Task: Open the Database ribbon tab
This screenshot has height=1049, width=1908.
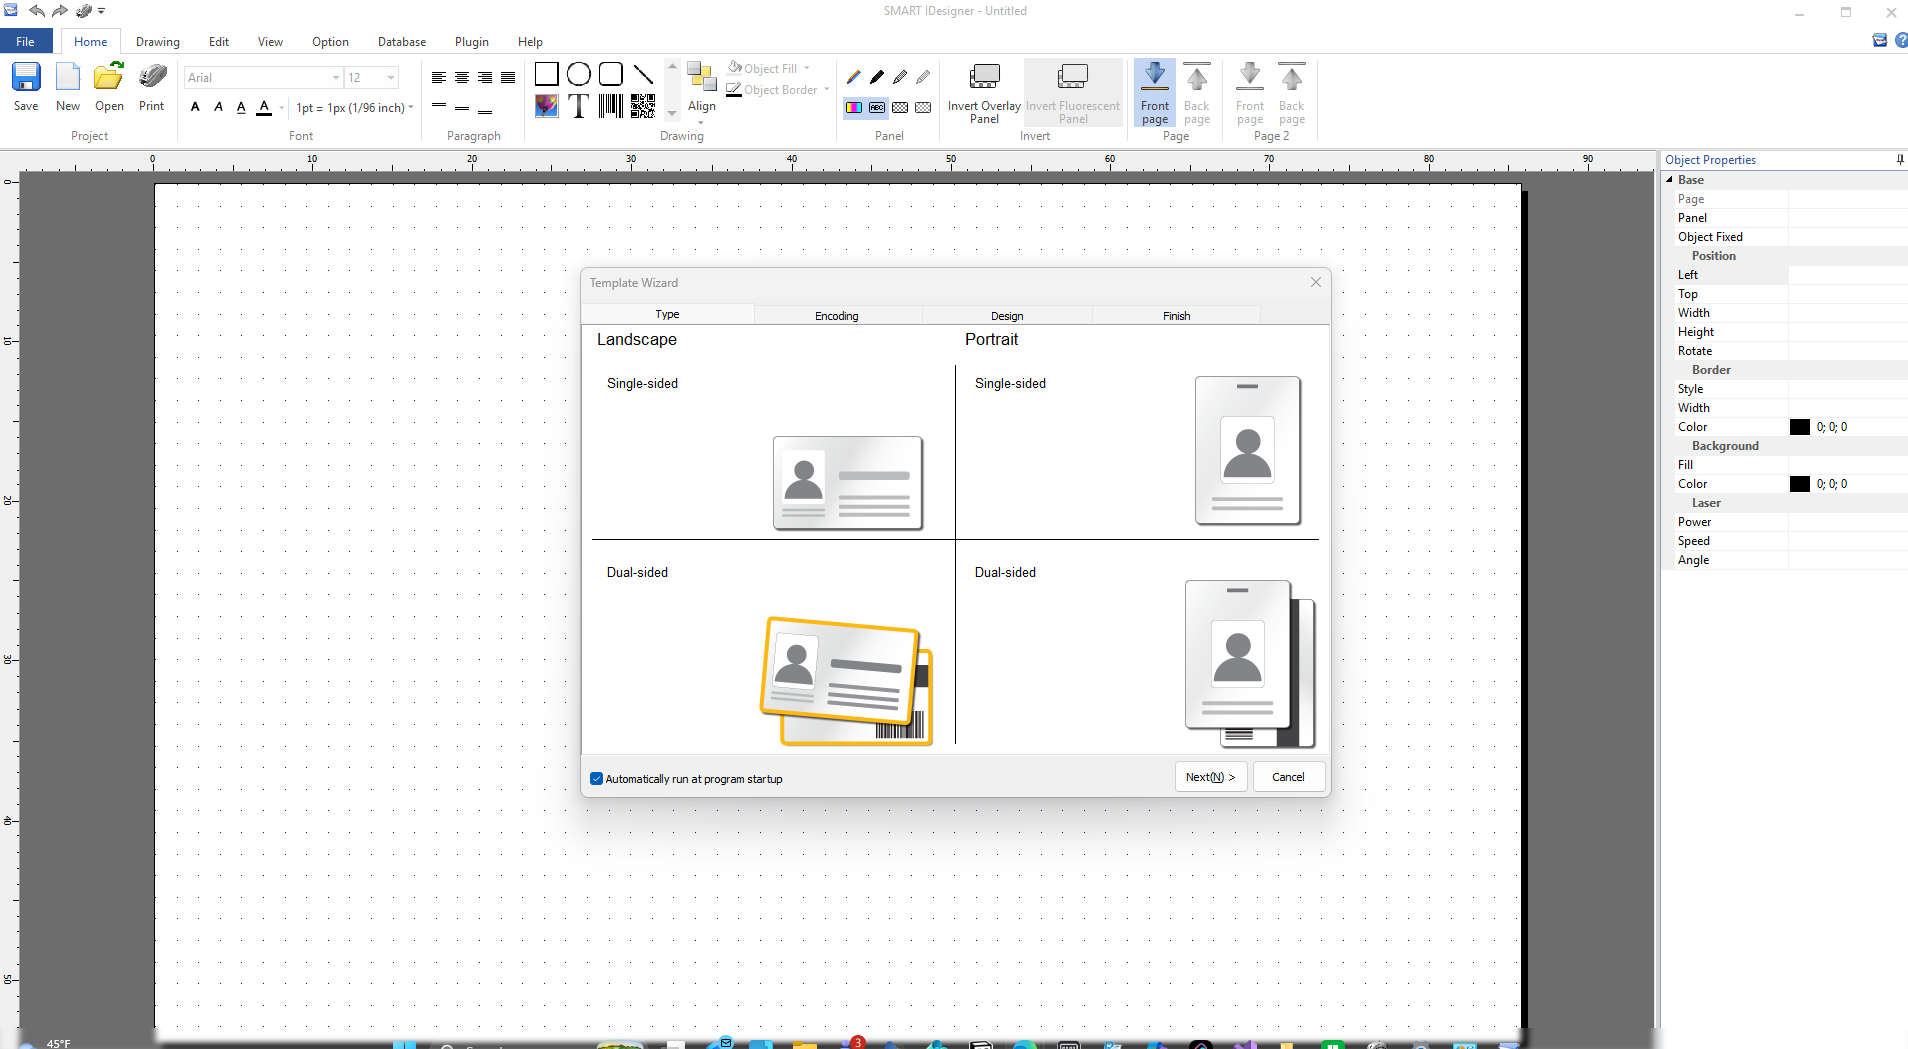Action: 401,42
